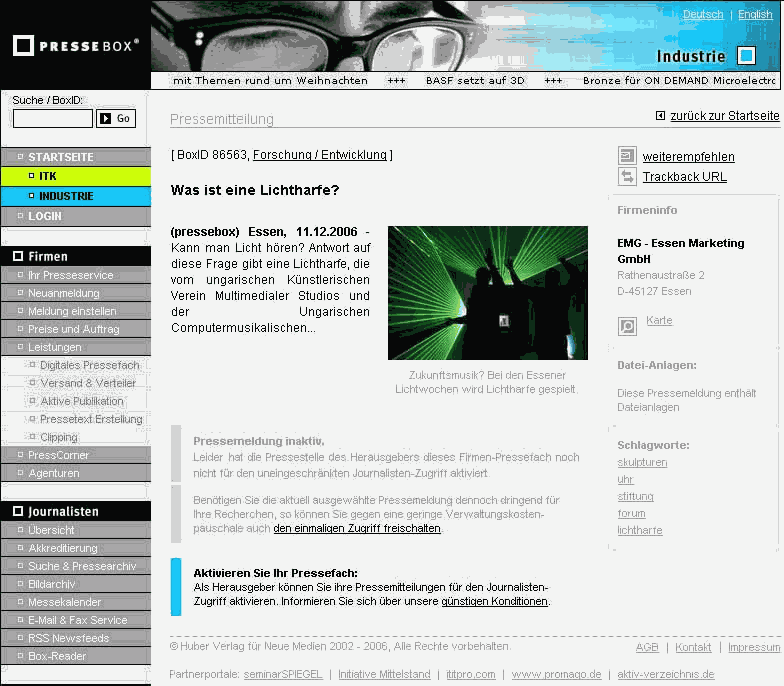Click the Karte magnifier icon

pos(627,326)
